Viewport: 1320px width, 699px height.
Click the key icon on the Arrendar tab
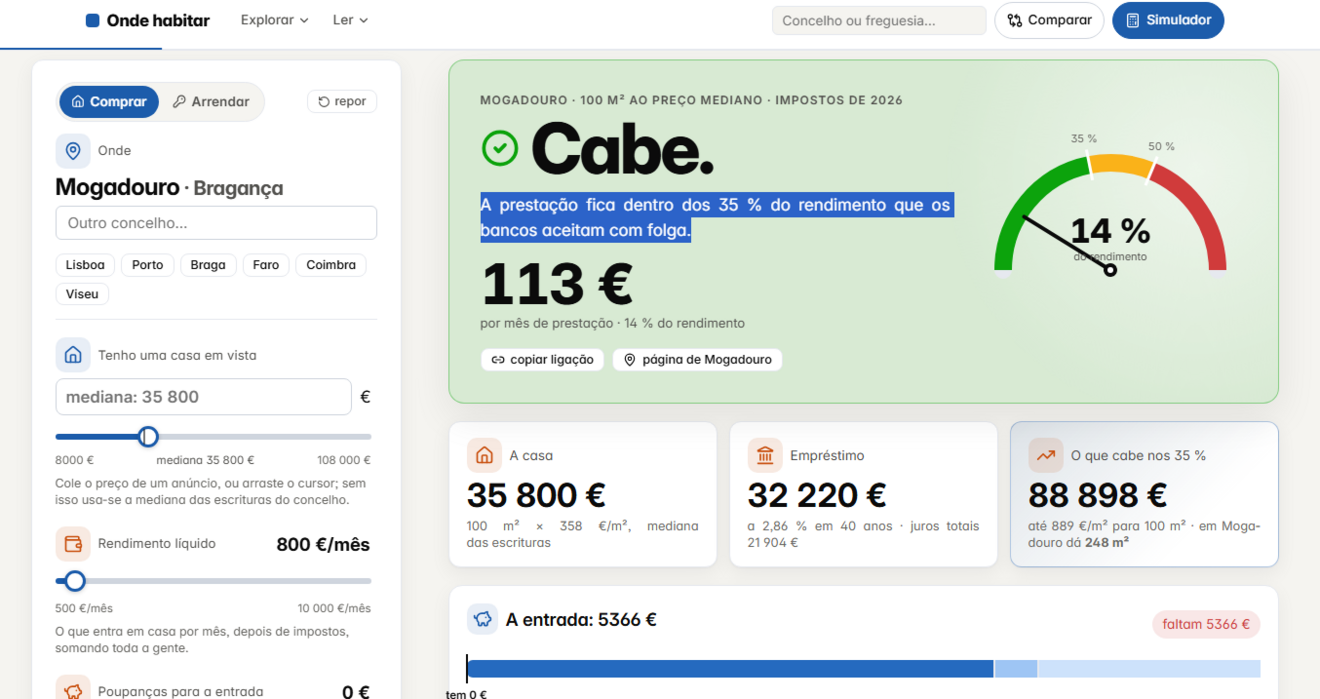coord(179,102)
